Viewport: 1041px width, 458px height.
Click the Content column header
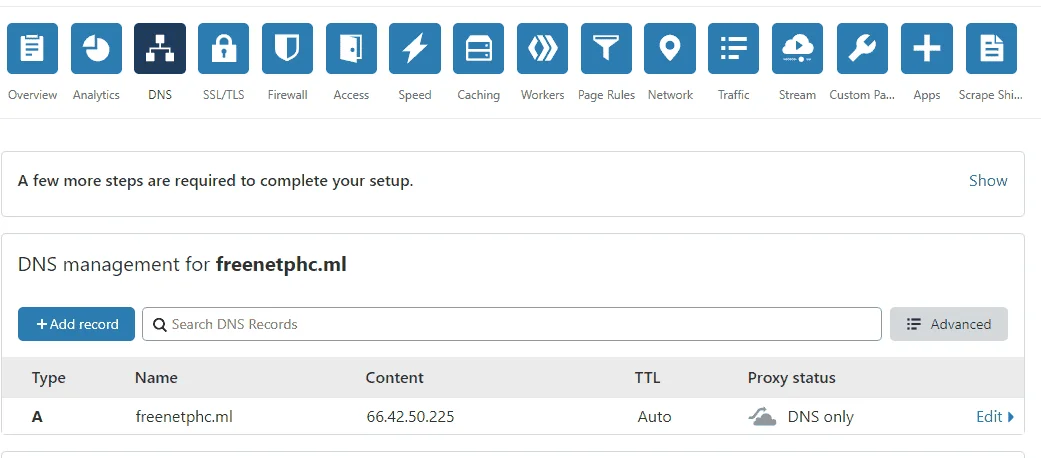coord(394,378)
